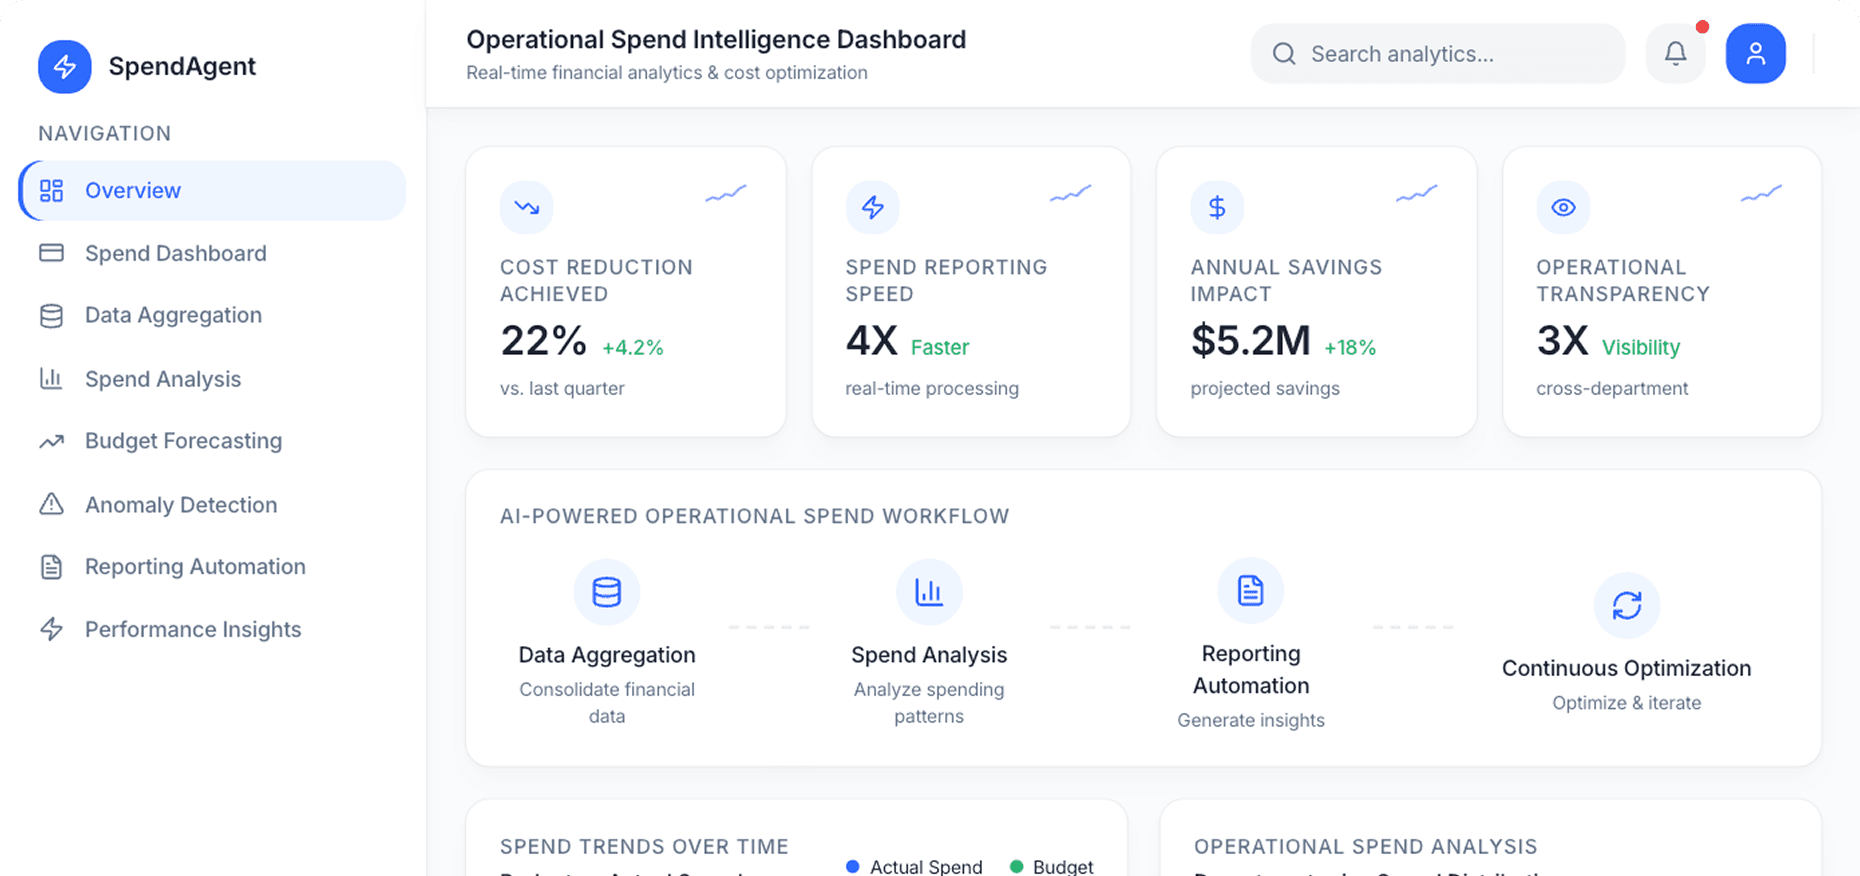The height and width of the screenshot is (876, 1860).
Task: Click the sidebar Data Aggregation database icon
Action: pos(51,316)
